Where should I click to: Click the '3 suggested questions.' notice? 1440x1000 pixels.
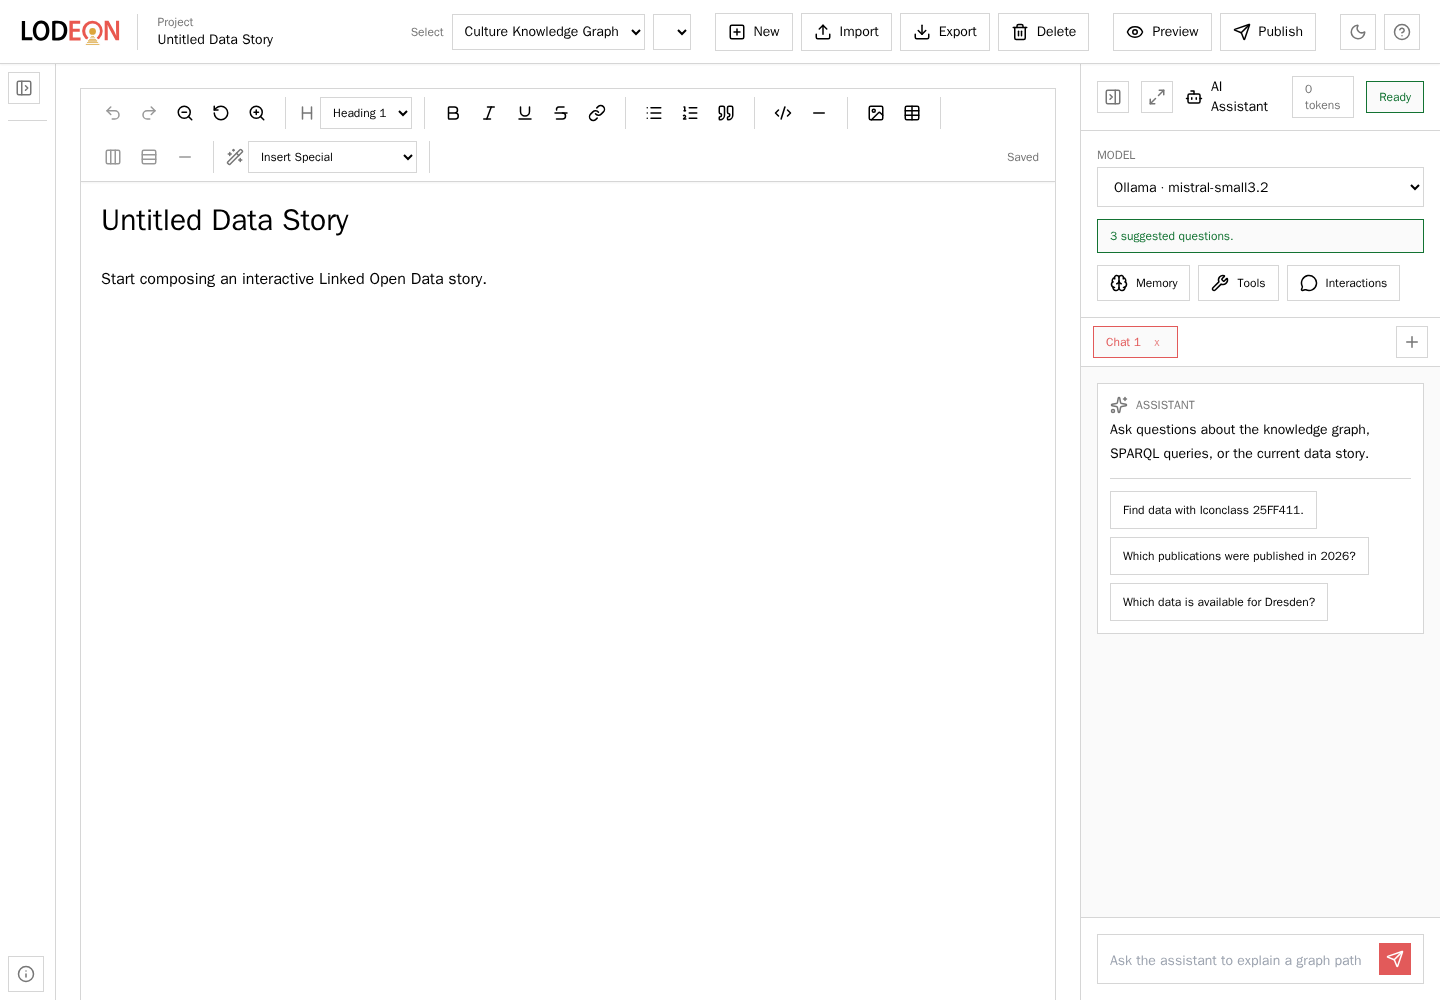click(1260, 236)
